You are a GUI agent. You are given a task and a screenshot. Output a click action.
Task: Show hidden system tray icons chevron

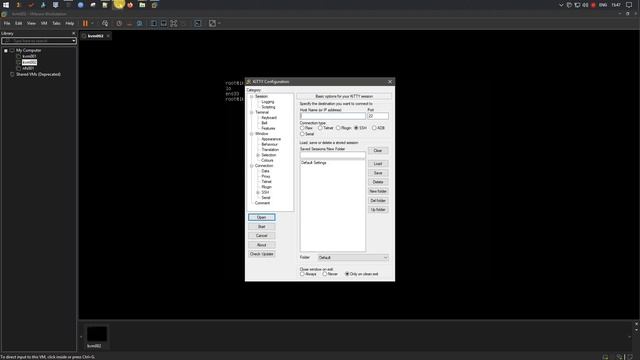tap(561, 5)
